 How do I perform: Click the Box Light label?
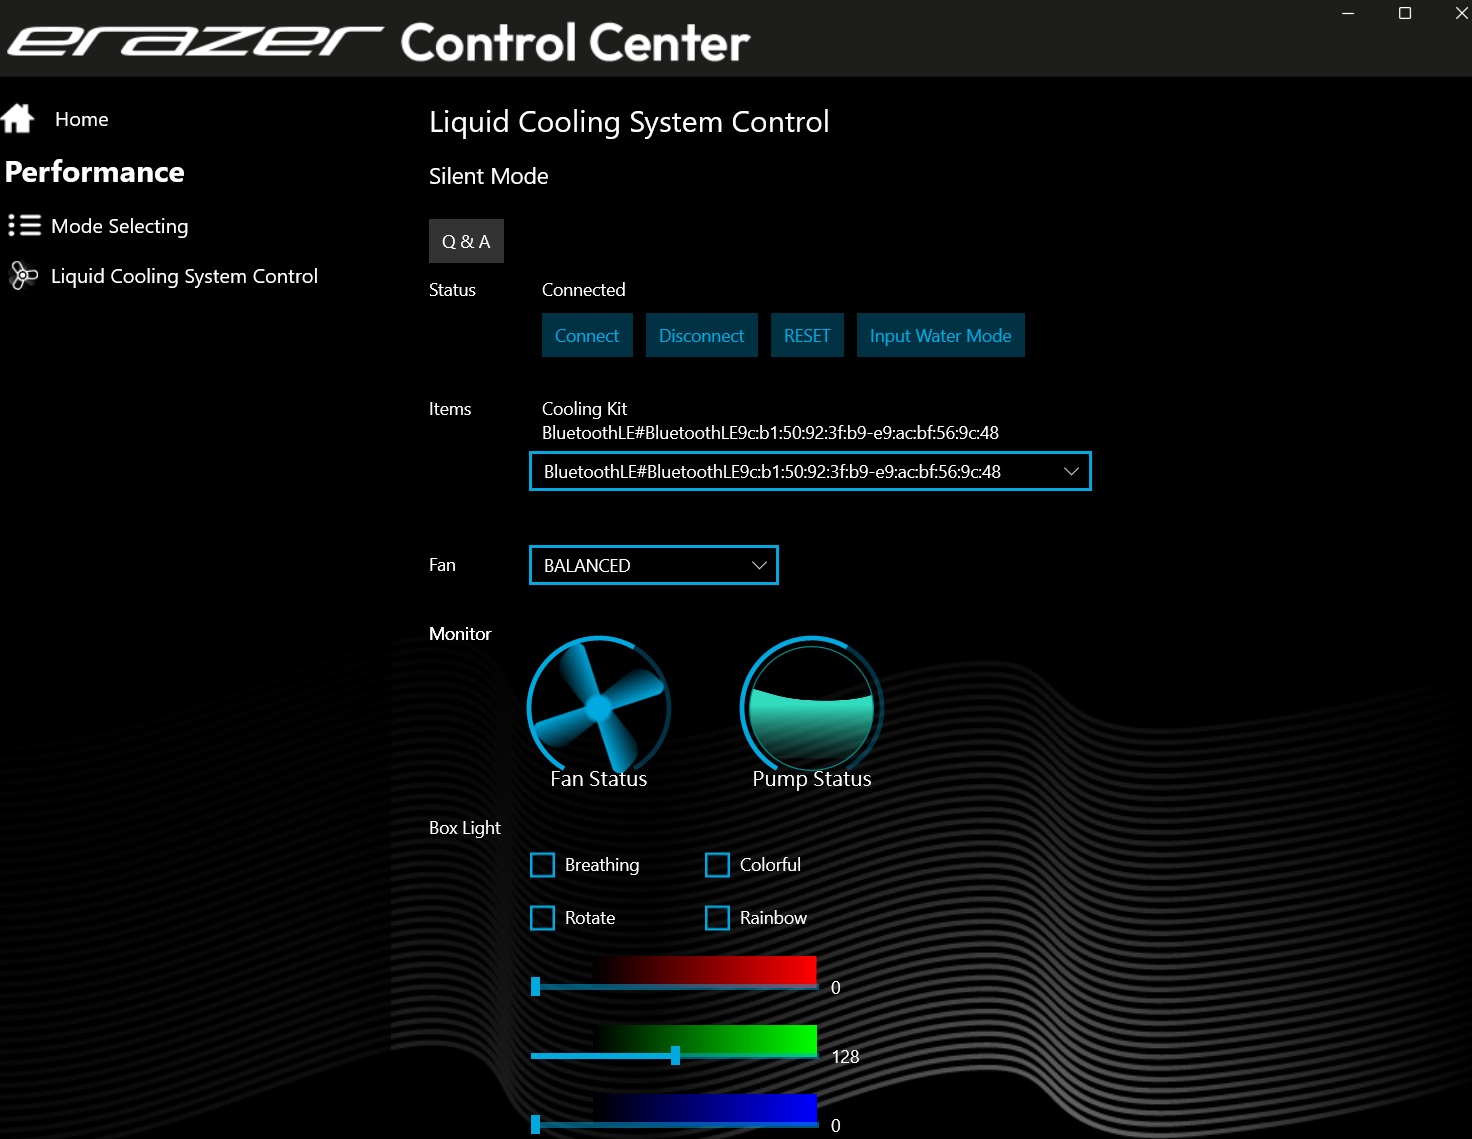[464, 828]
